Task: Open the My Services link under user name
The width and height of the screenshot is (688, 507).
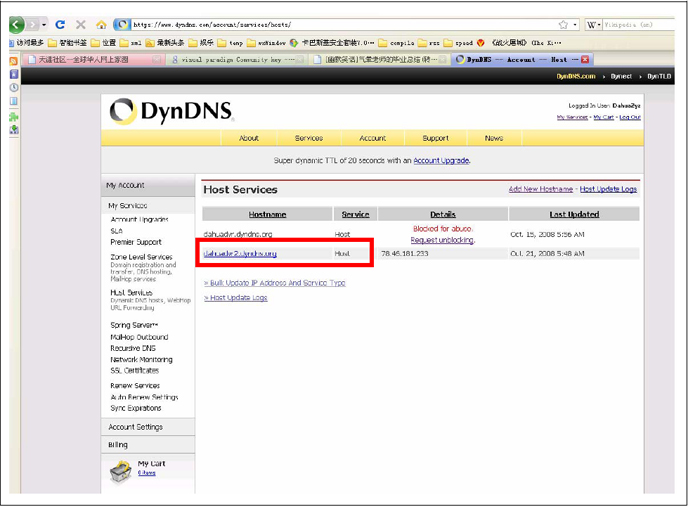Action: [x=572, y=117]
